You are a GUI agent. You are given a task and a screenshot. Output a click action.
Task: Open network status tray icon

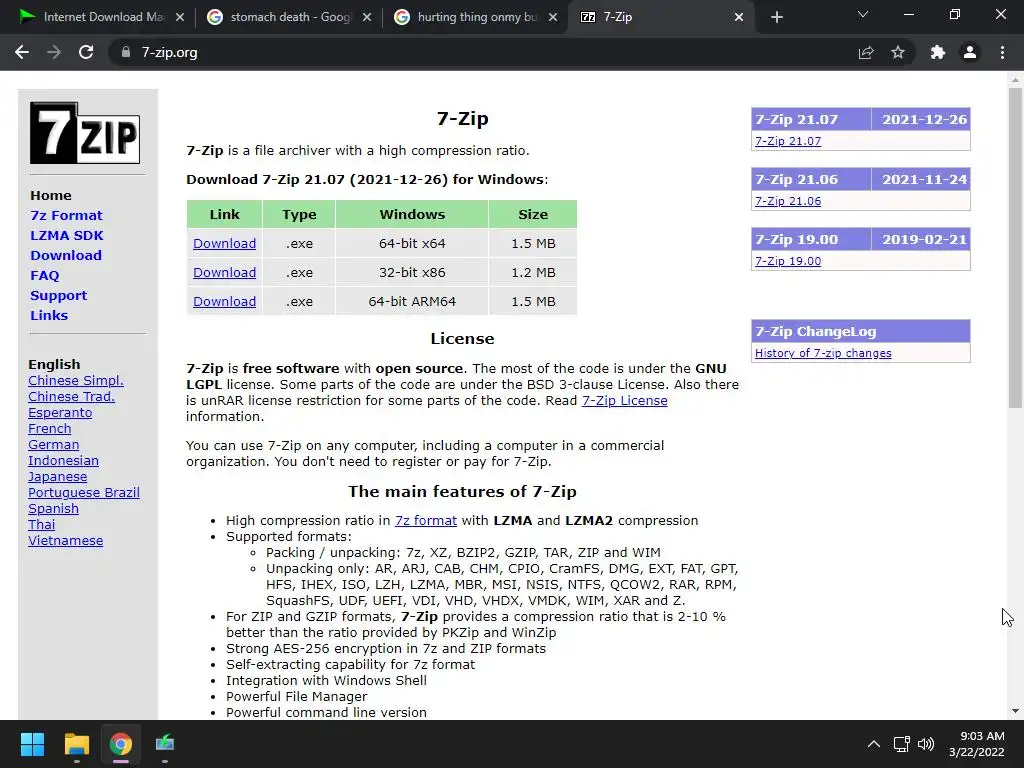(902, 744)
